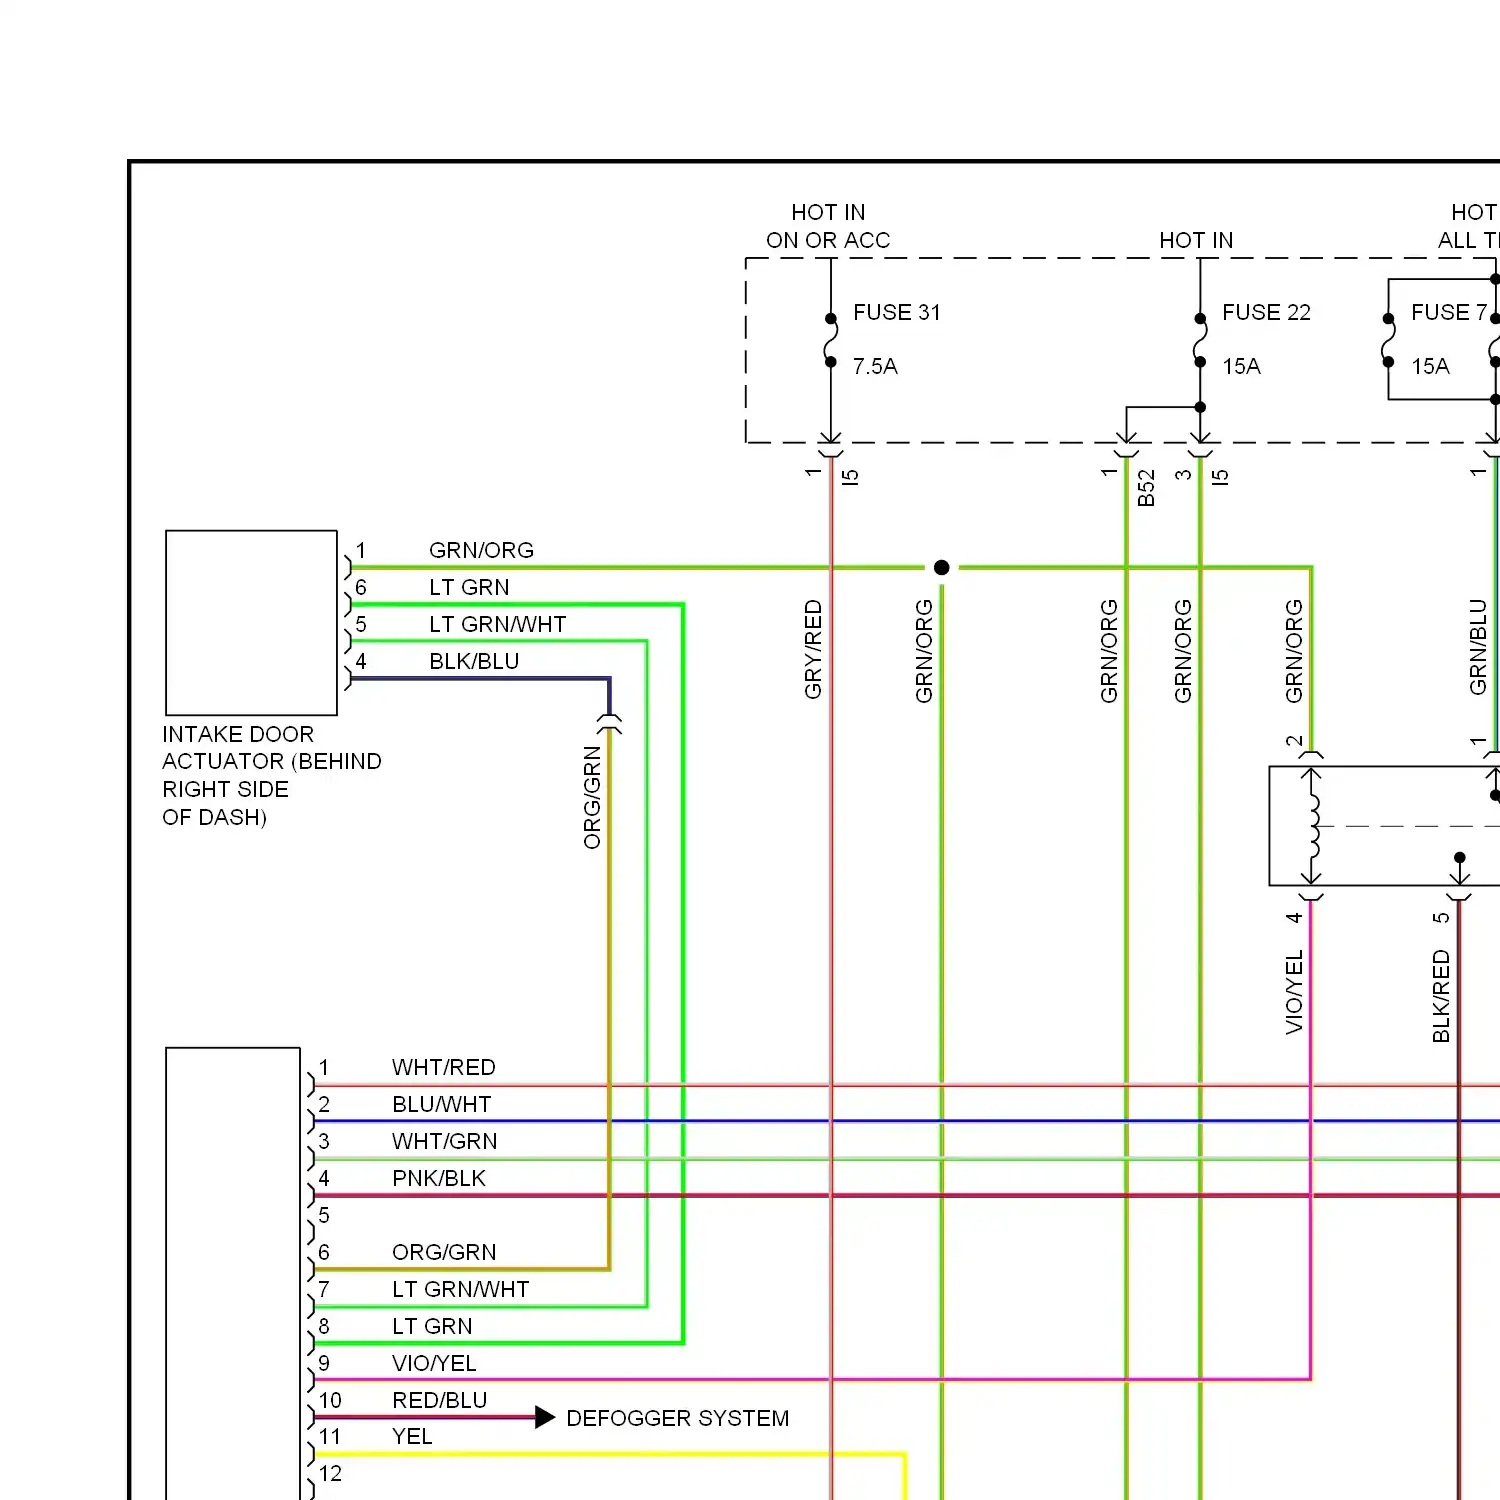Click the WHT/RED label at pin 1
This screenshot has height=1500, width=1500.
[443, 1067]
